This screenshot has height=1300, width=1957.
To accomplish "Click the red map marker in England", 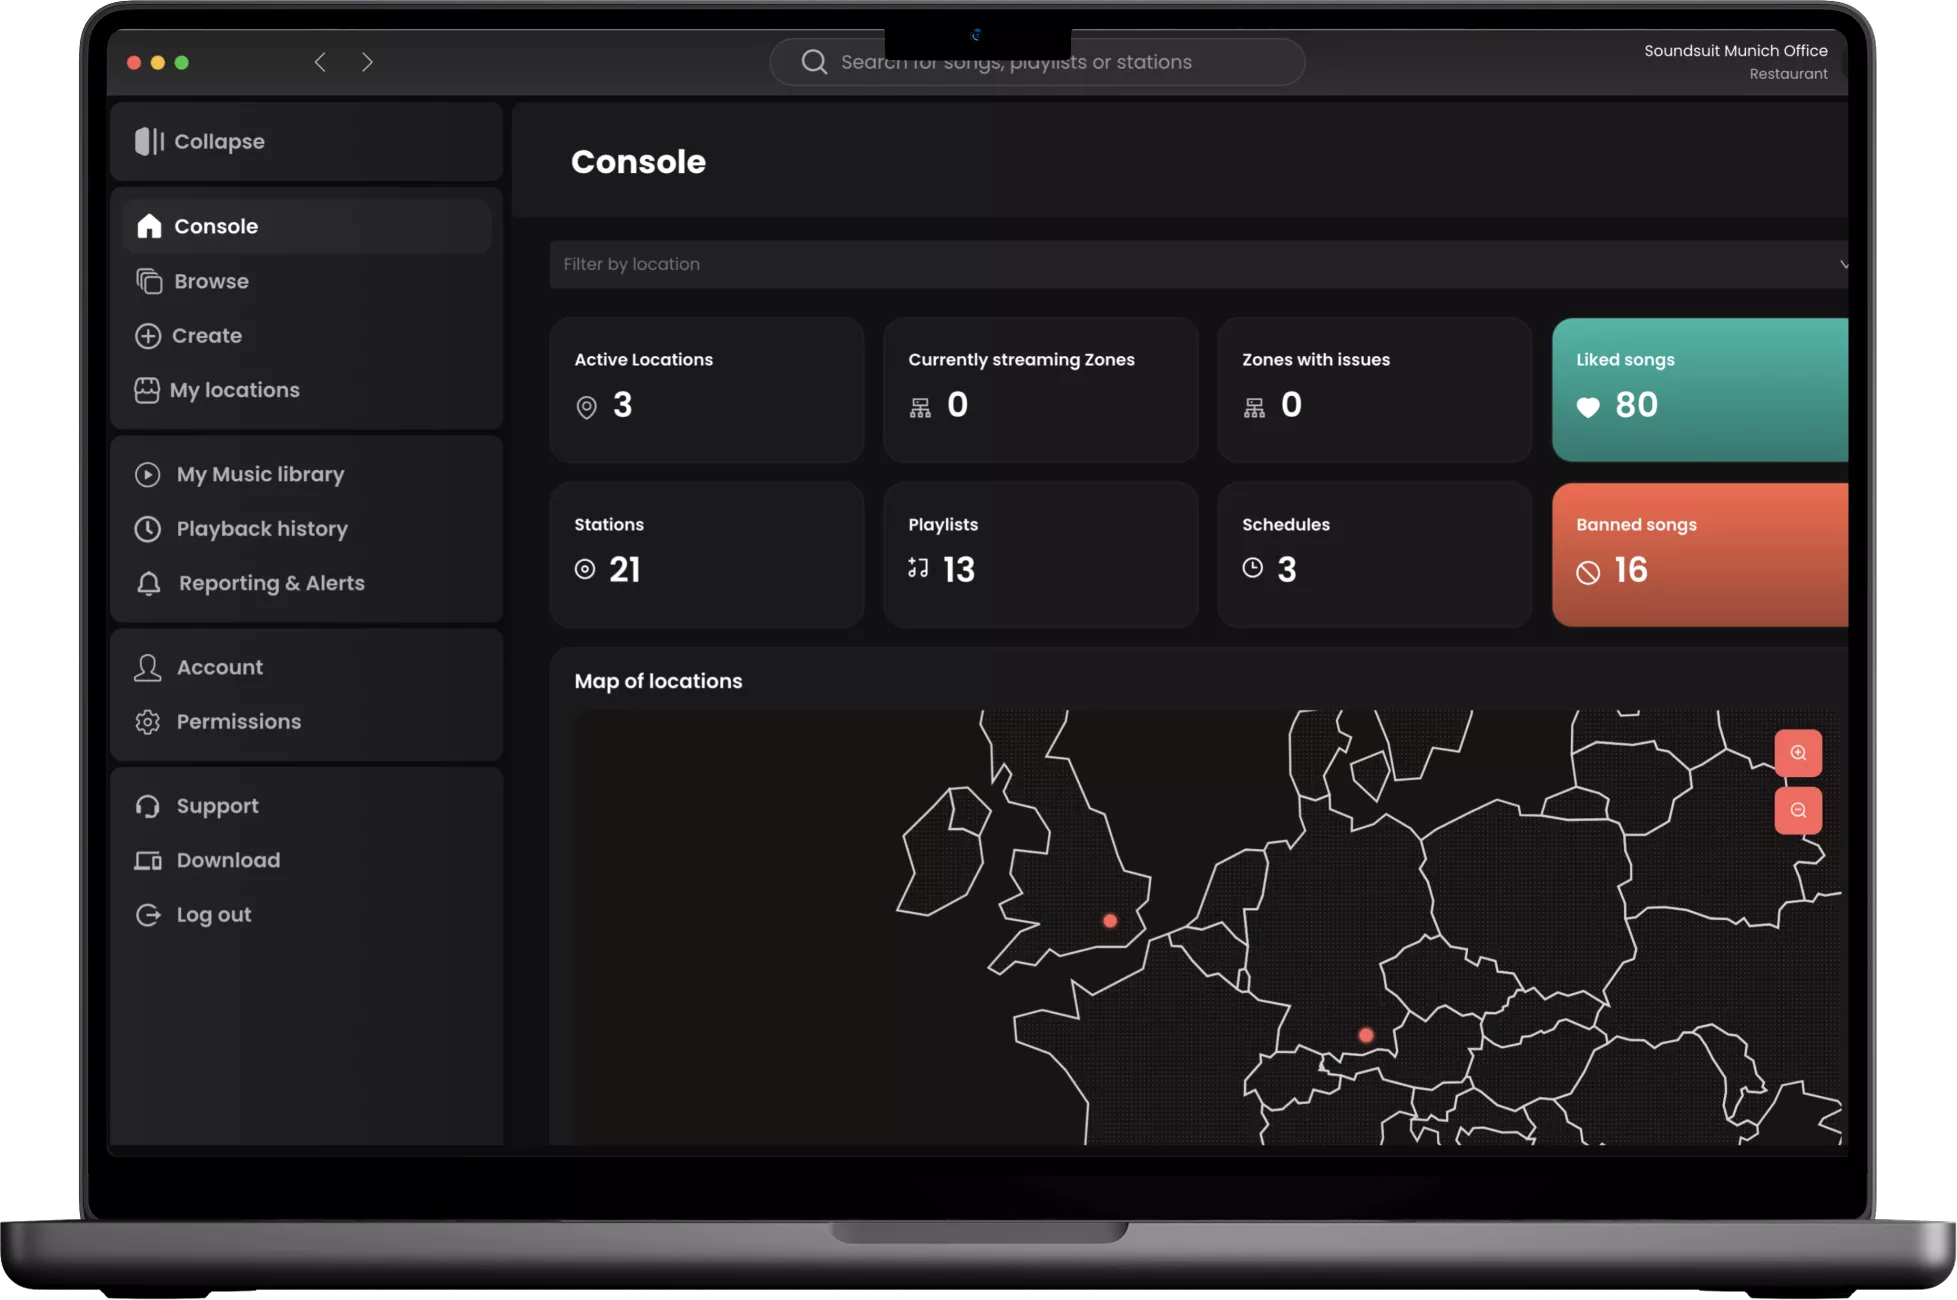I will point(1110,921).
